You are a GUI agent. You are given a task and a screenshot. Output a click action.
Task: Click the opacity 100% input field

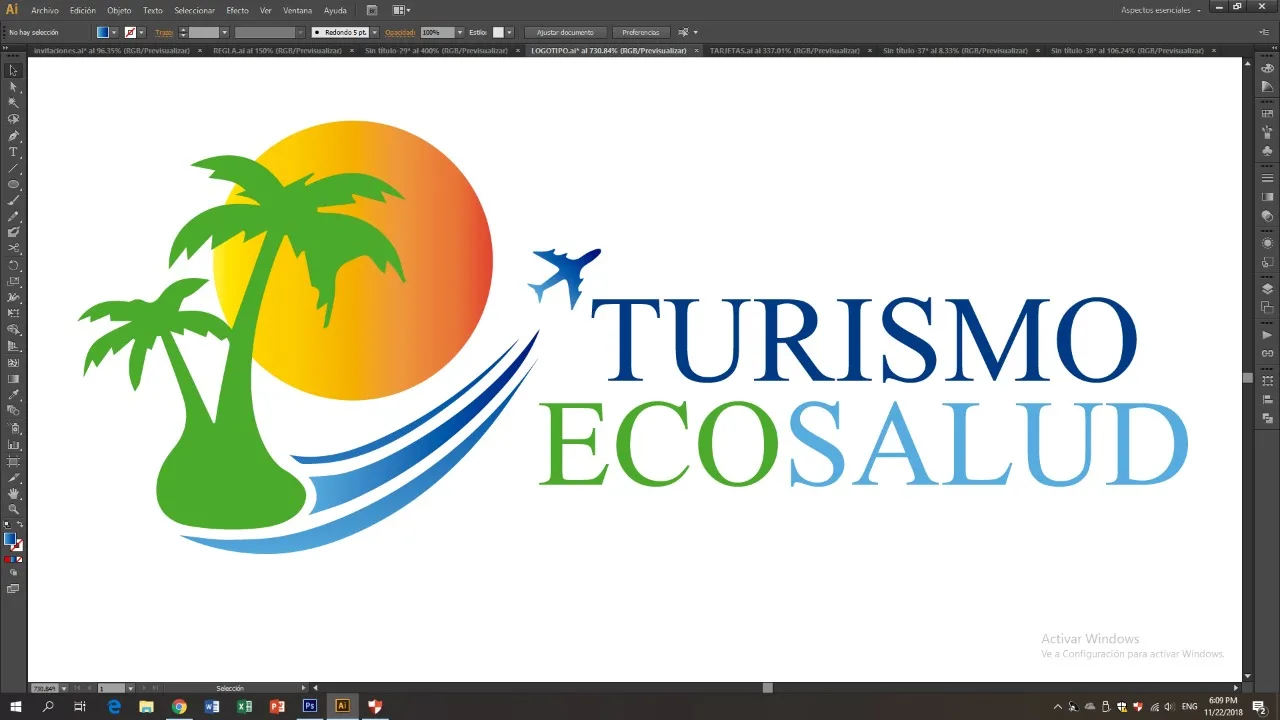(438, 32)
